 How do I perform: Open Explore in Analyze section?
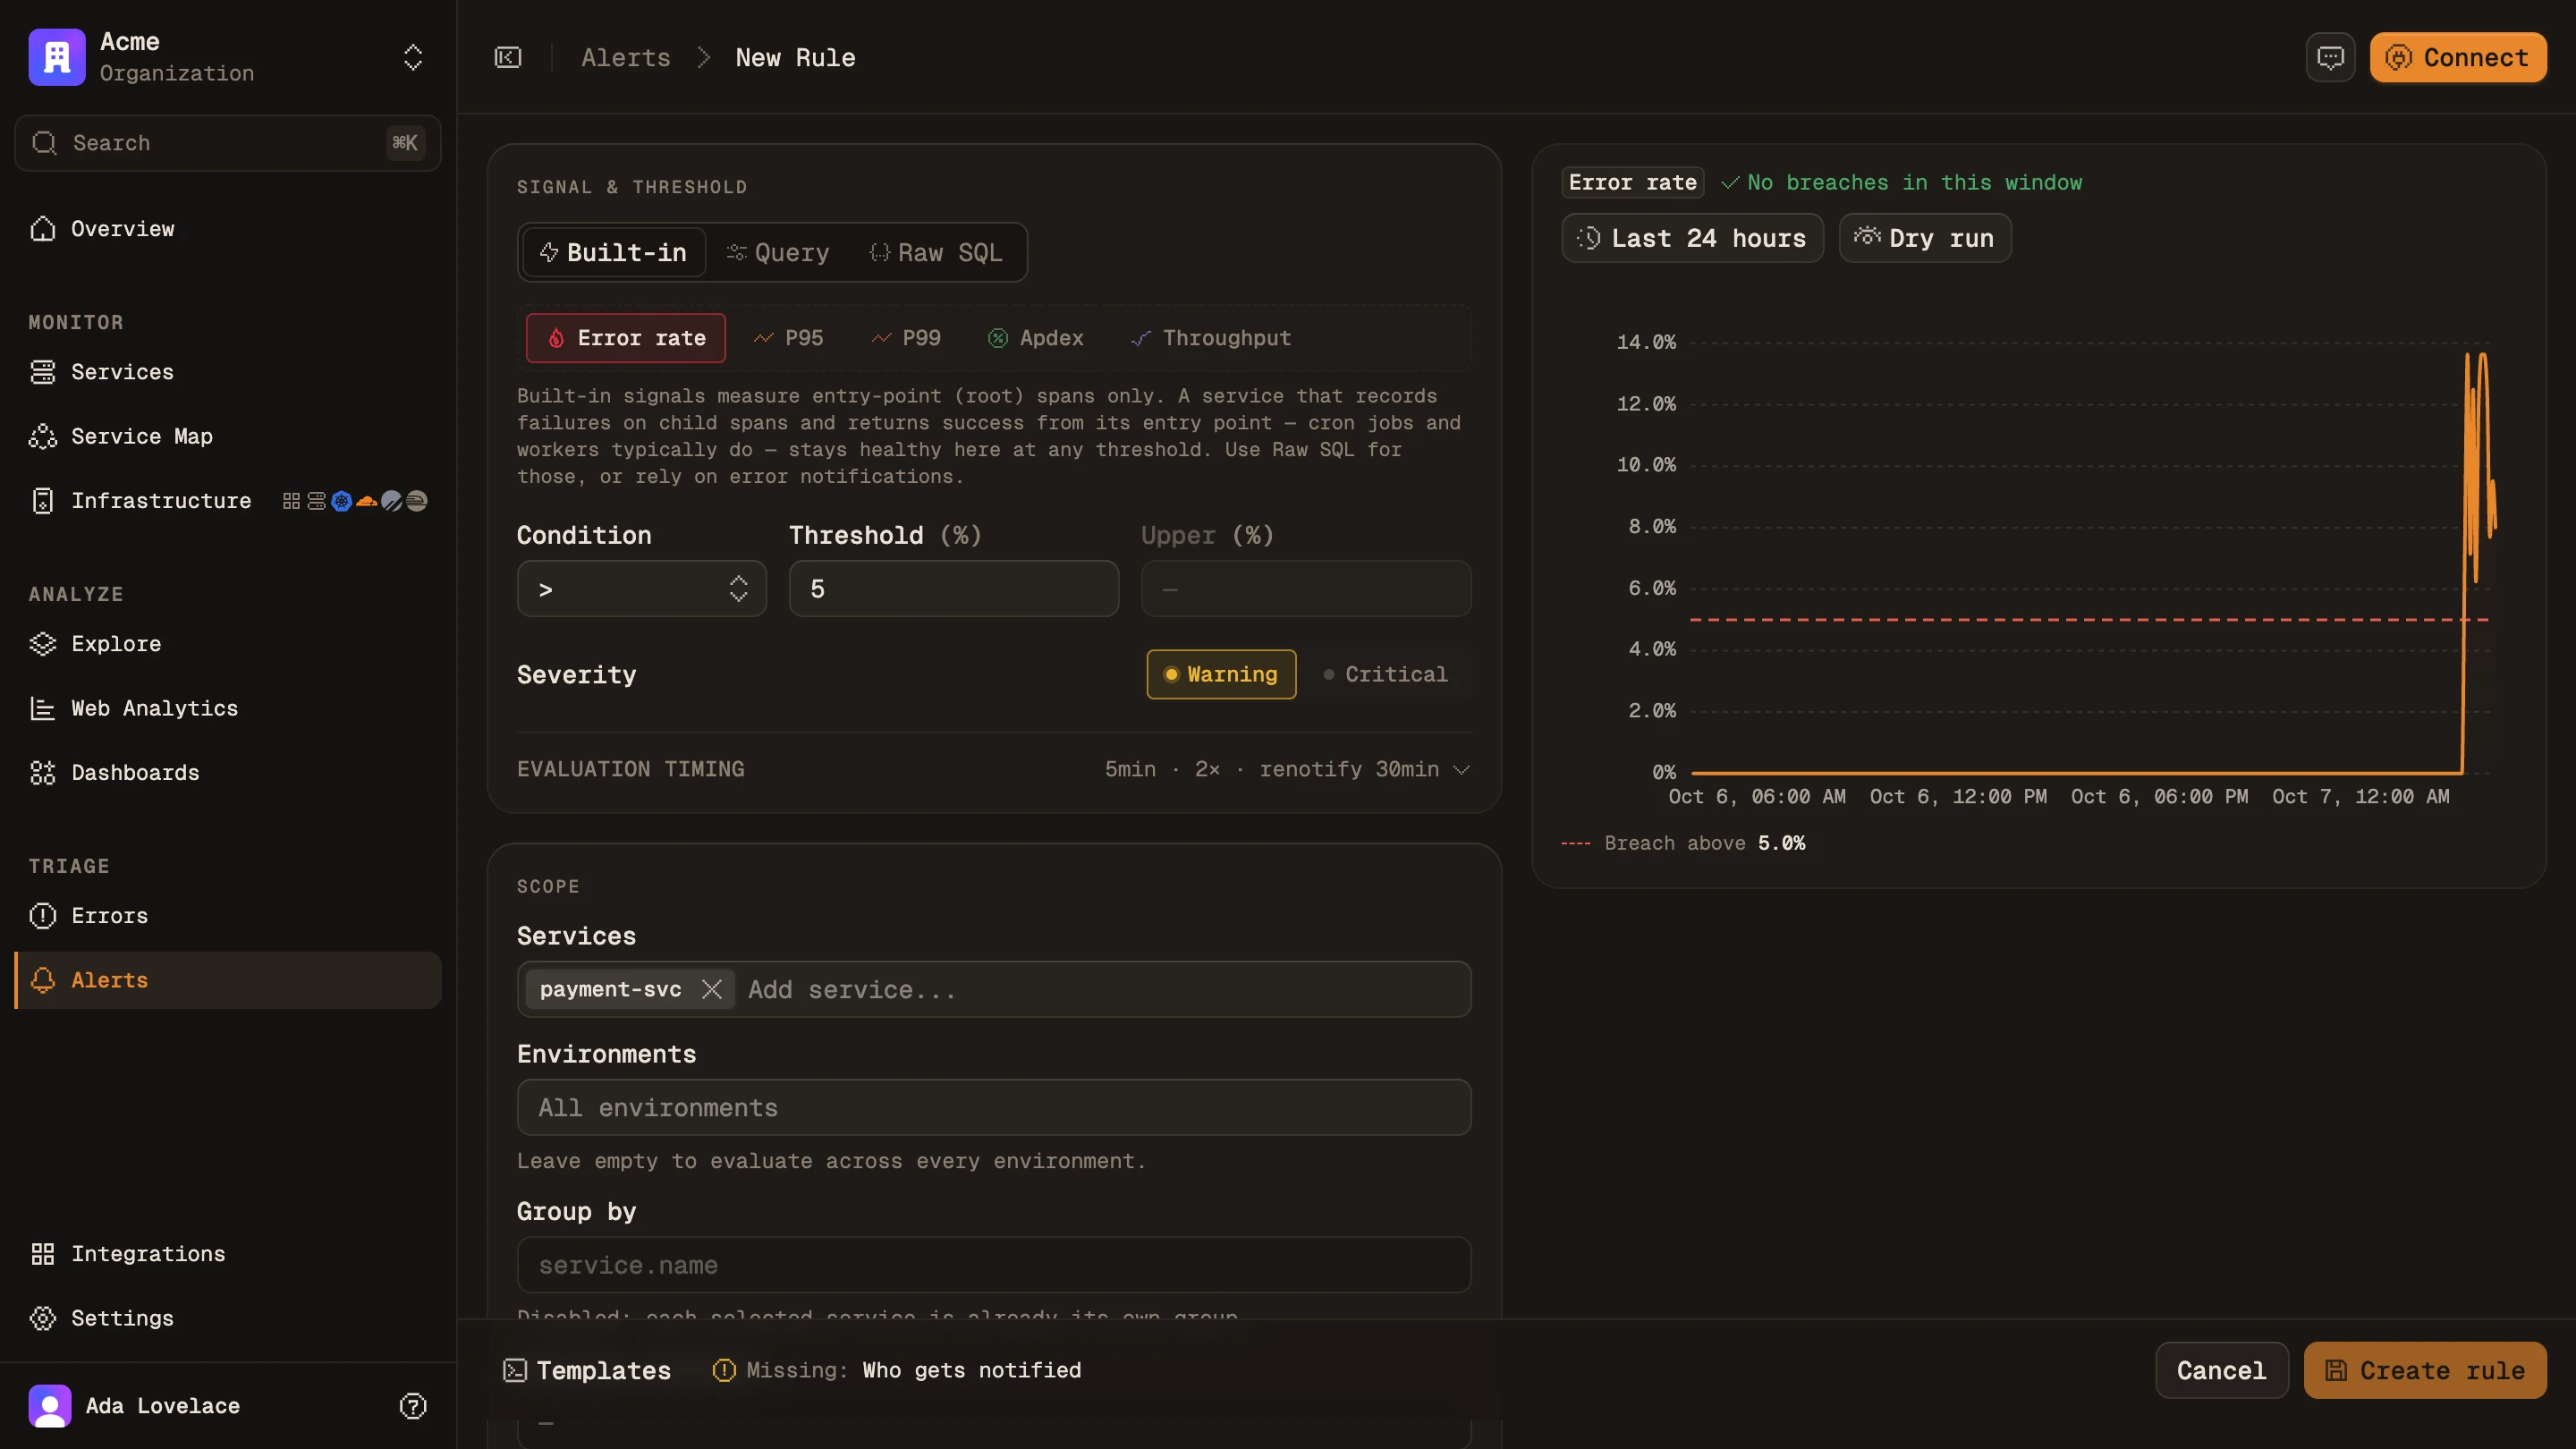tap(228, 644)
